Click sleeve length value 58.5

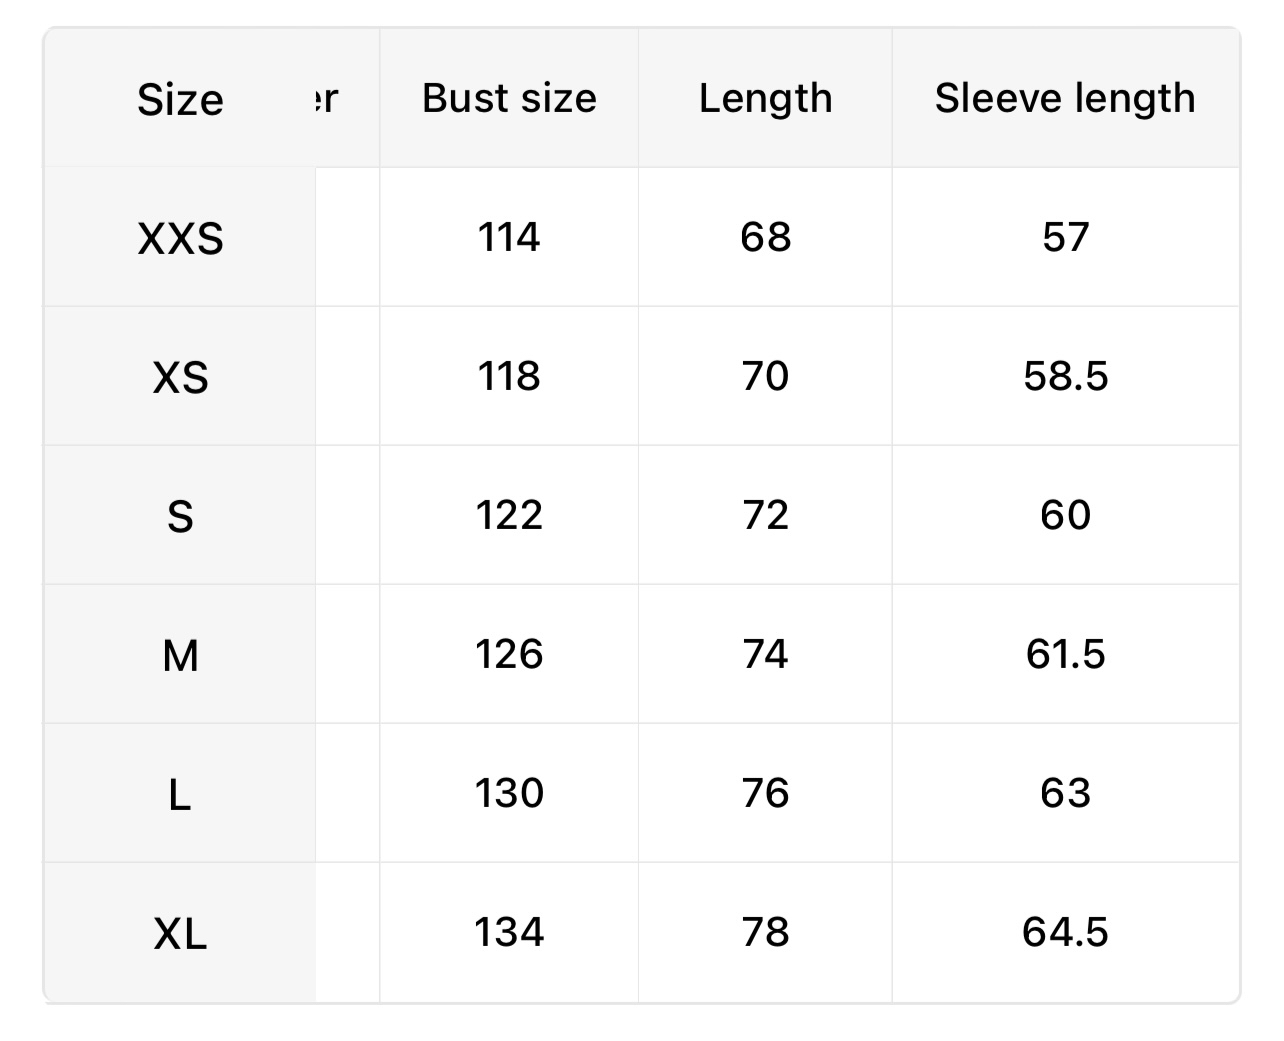point(1065,376)
